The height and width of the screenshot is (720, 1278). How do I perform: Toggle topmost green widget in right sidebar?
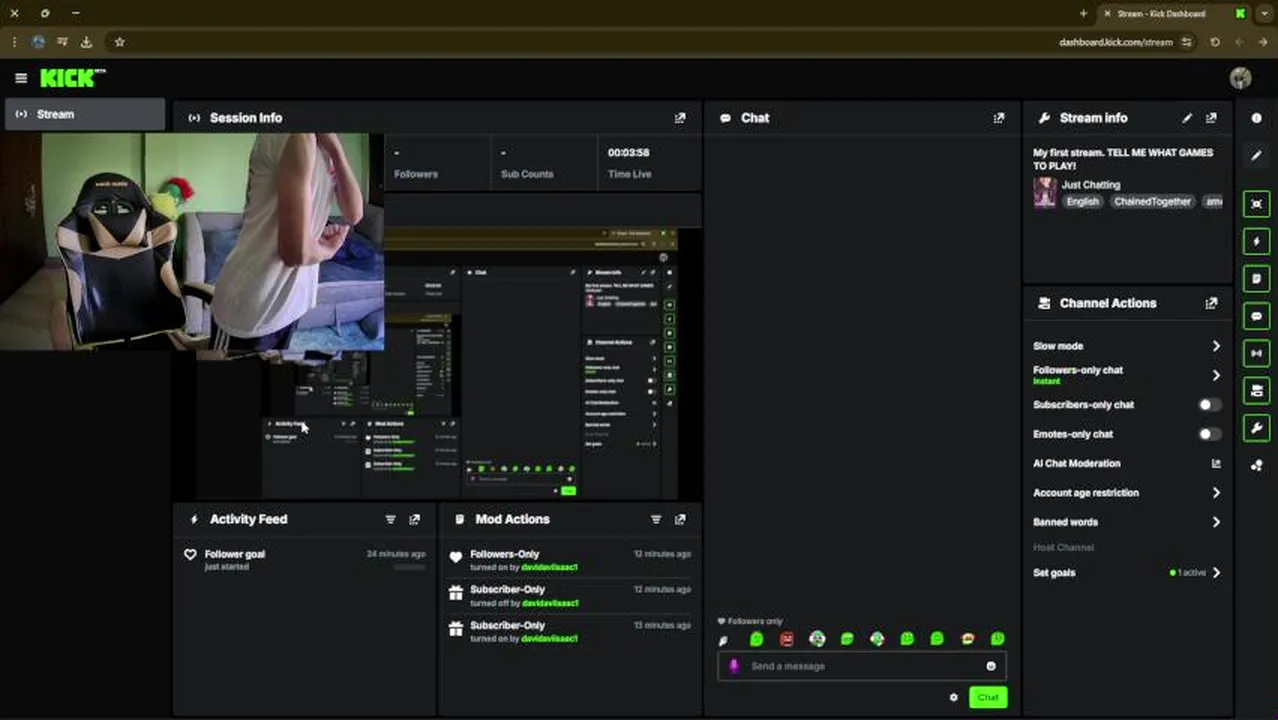coord(1257,203)
